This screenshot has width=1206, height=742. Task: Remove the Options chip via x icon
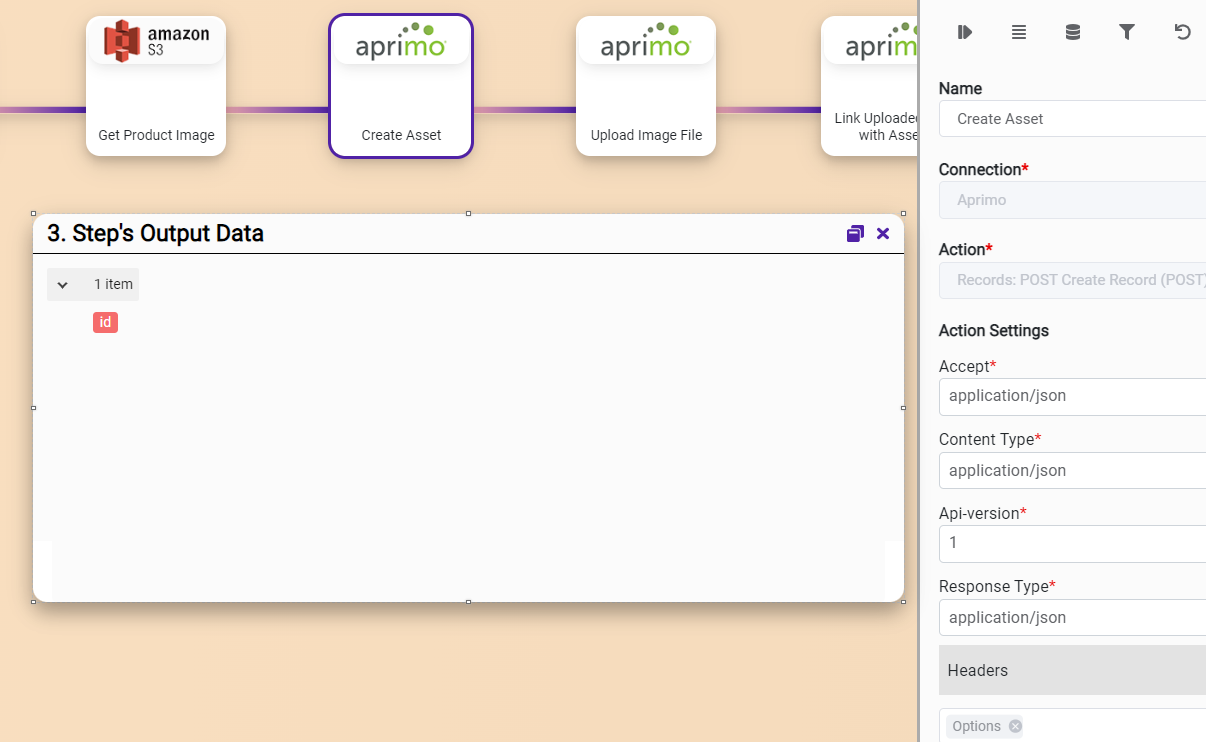click(1015, 726)
